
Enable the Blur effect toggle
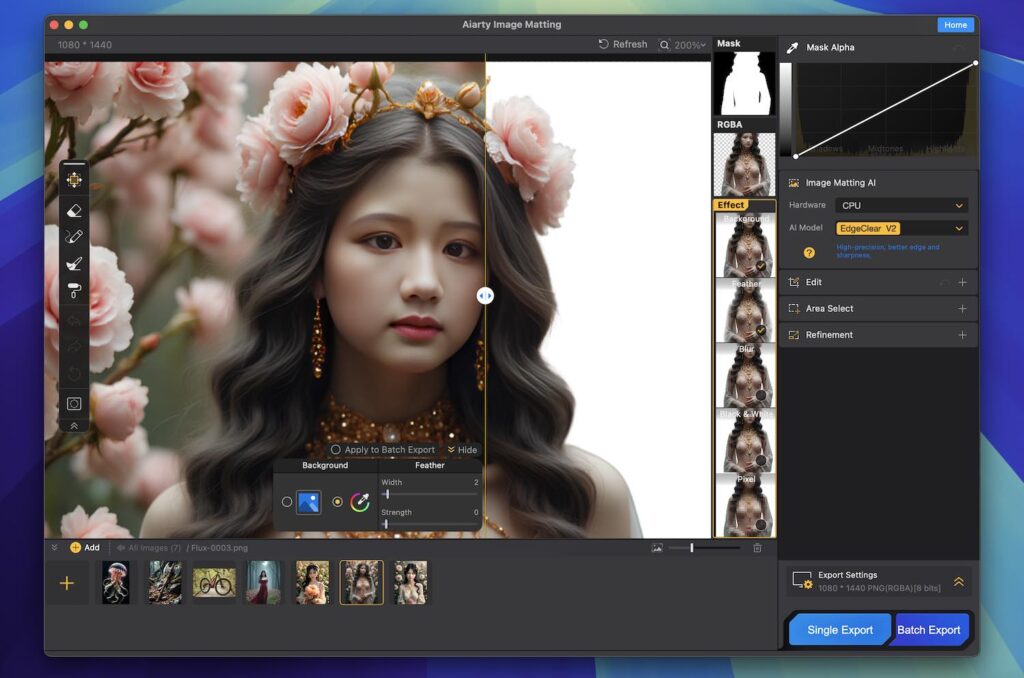coord(761,395)
